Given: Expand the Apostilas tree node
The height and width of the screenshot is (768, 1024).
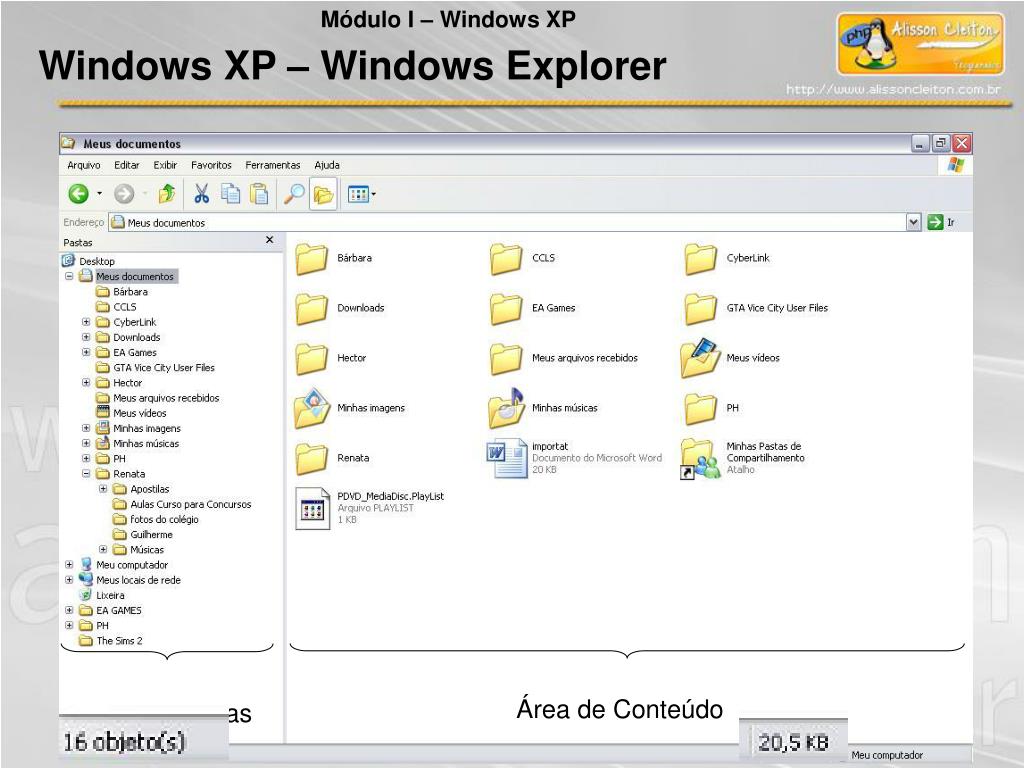Looking at the screenshot, I should pos(103,488).
